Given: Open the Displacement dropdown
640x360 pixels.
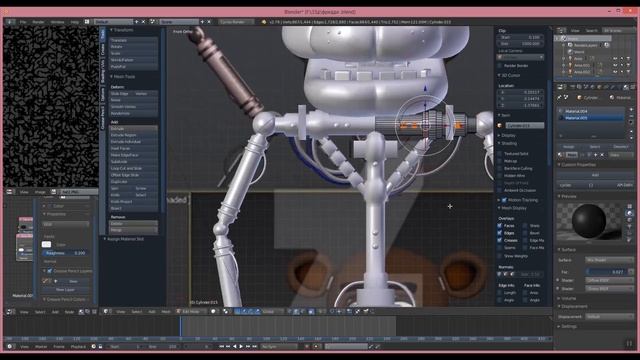Looking at the screenshot, I should click(609, 316).
